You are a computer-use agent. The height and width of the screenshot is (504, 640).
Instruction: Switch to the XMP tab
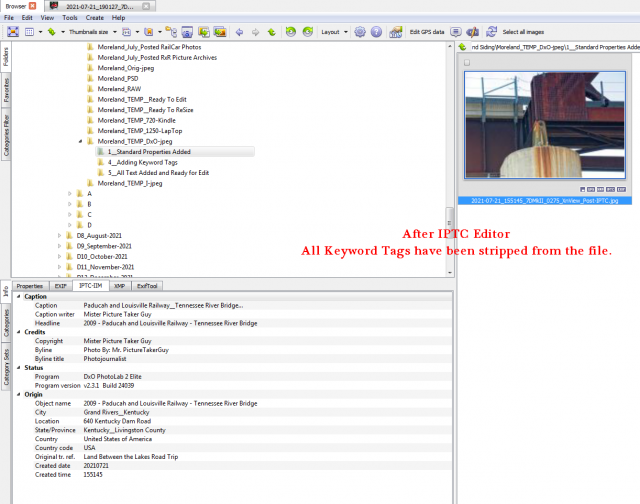click(x=120, y=286)
